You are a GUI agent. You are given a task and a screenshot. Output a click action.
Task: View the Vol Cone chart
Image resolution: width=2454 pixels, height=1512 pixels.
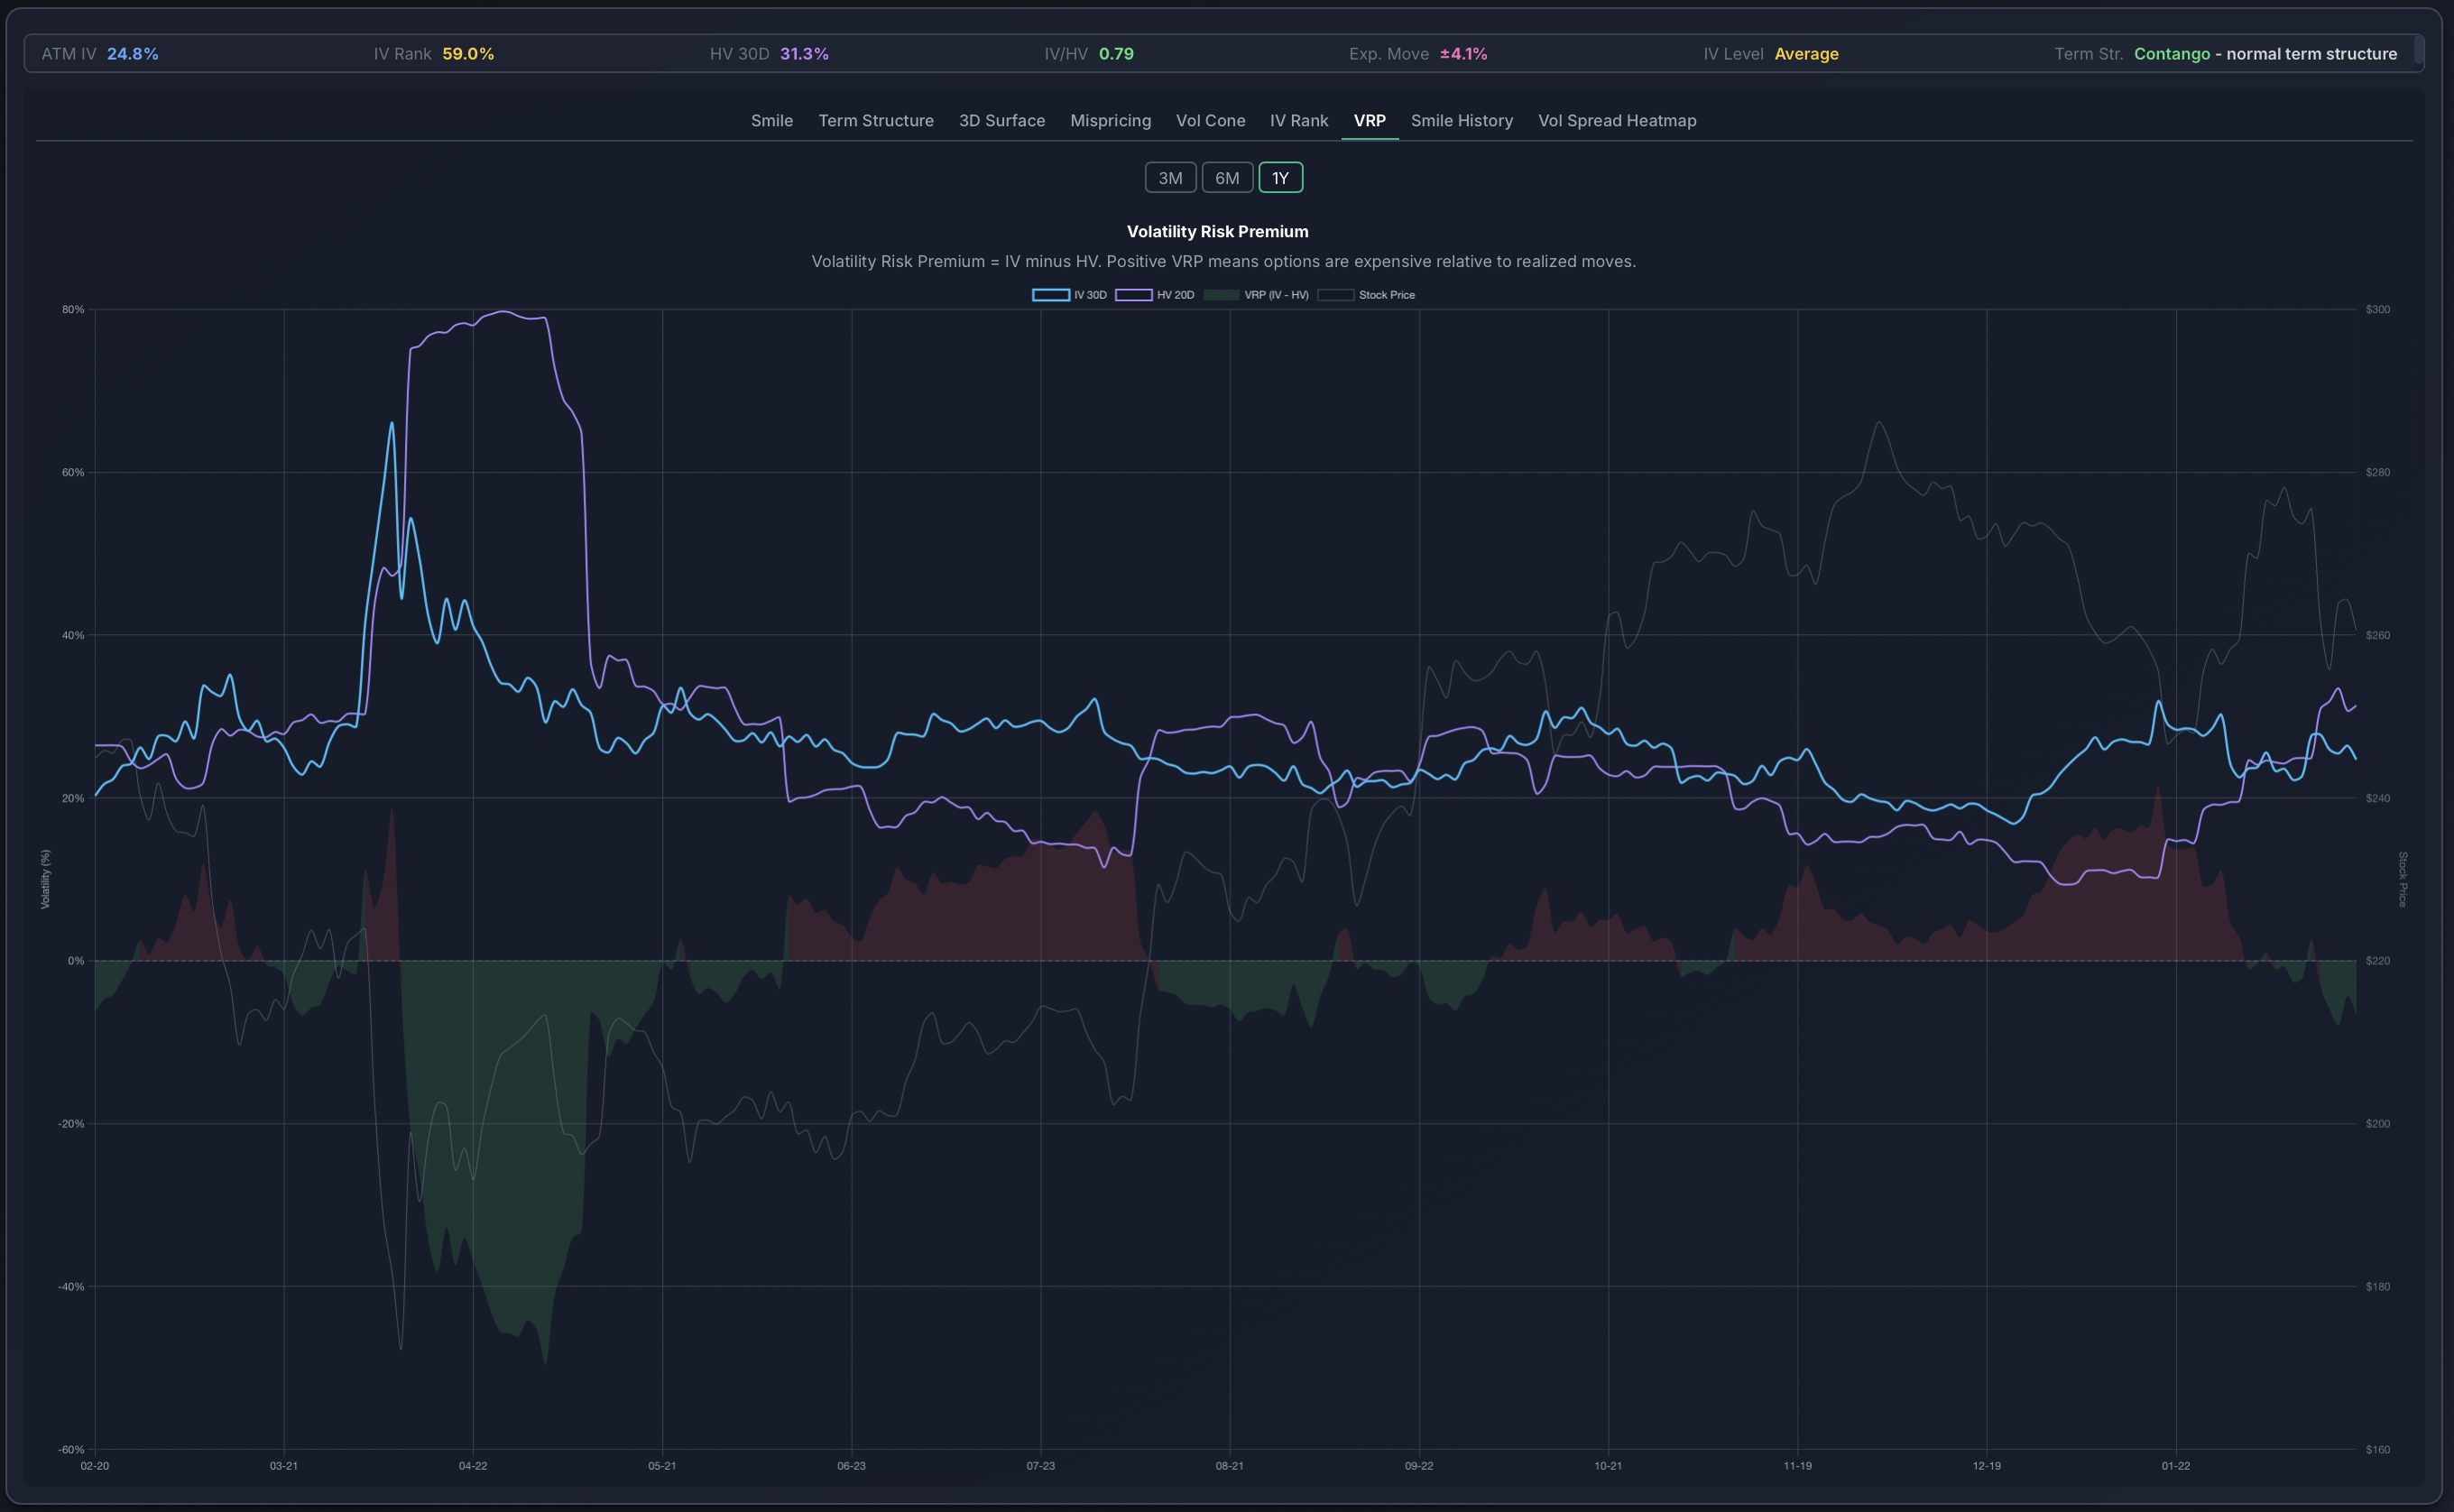[x=1210, y=120]
